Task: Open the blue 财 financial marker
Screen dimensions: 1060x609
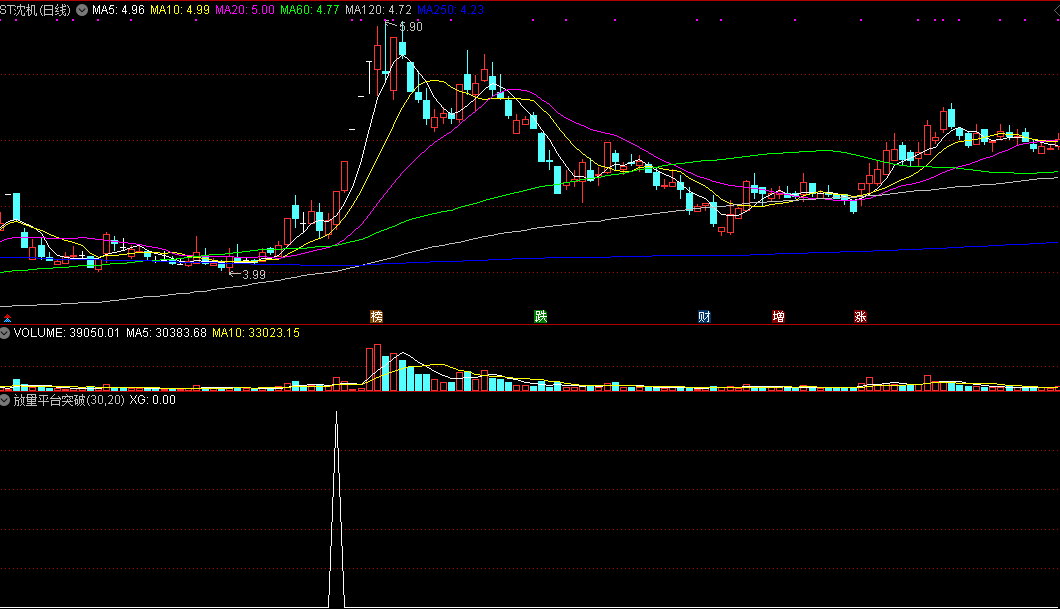Action: (x=704, y=317)
